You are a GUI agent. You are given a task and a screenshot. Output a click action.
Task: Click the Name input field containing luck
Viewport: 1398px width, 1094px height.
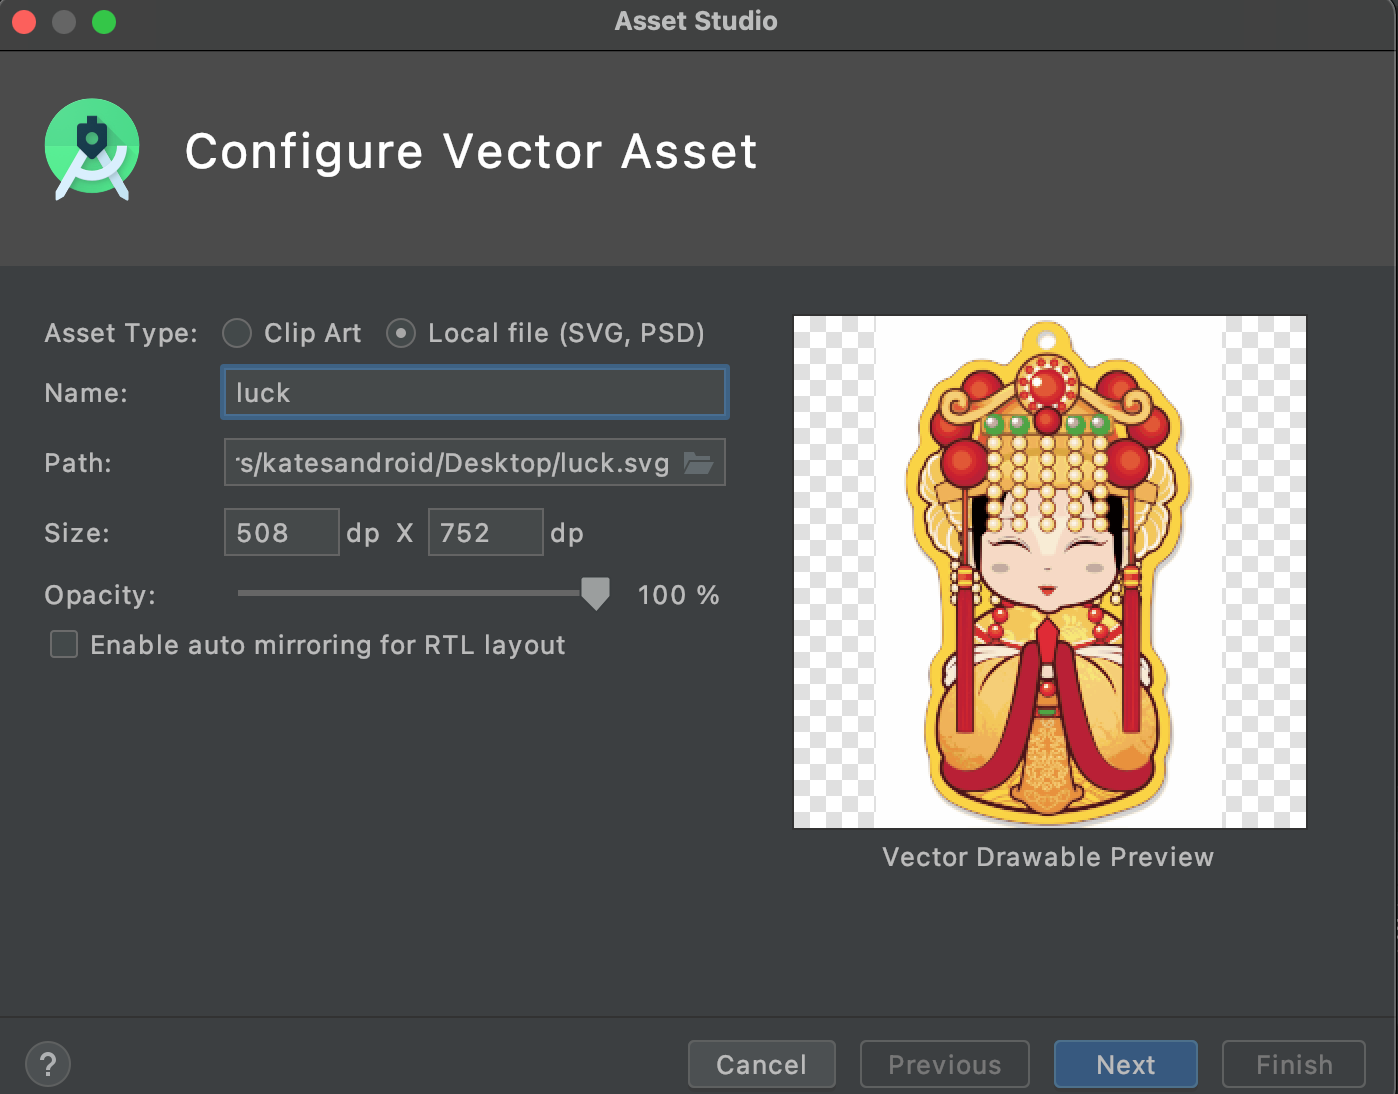(x=474, y=392)
